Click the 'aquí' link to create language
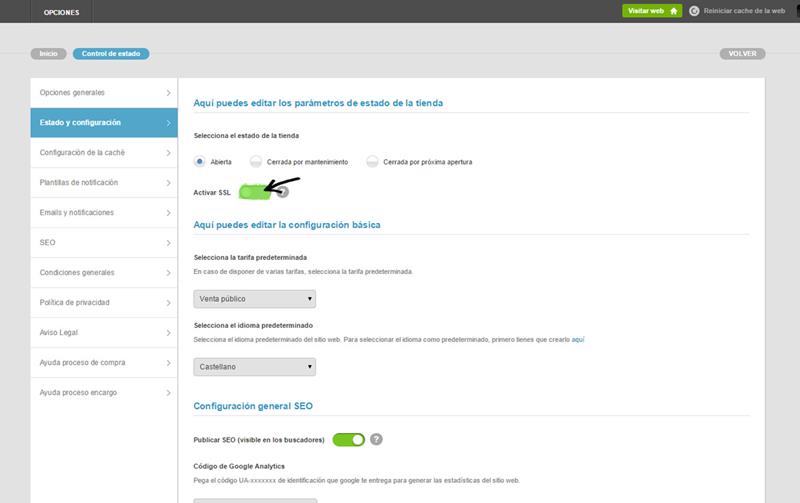The image size is (800, 503). tap(578, 340)
